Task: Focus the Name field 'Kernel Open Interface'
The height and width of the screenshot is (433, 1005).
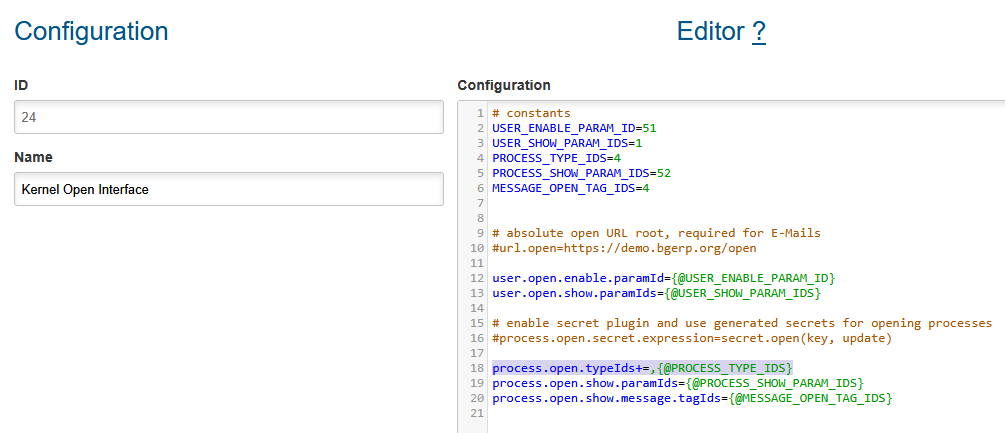Action: [x=228, y=189]
